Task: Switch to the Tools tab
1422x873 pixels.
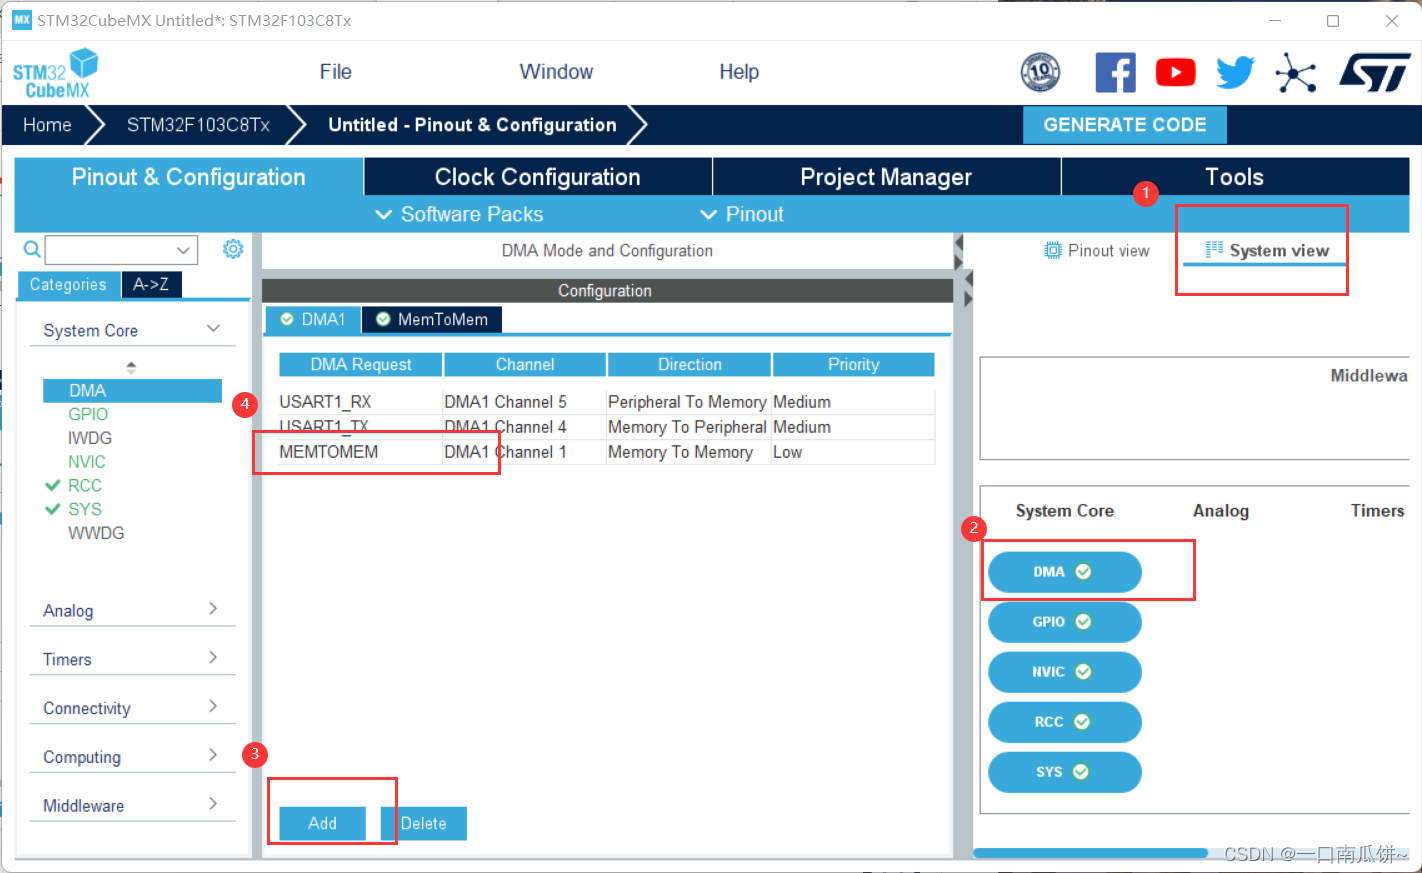Action: (1235, 177)
